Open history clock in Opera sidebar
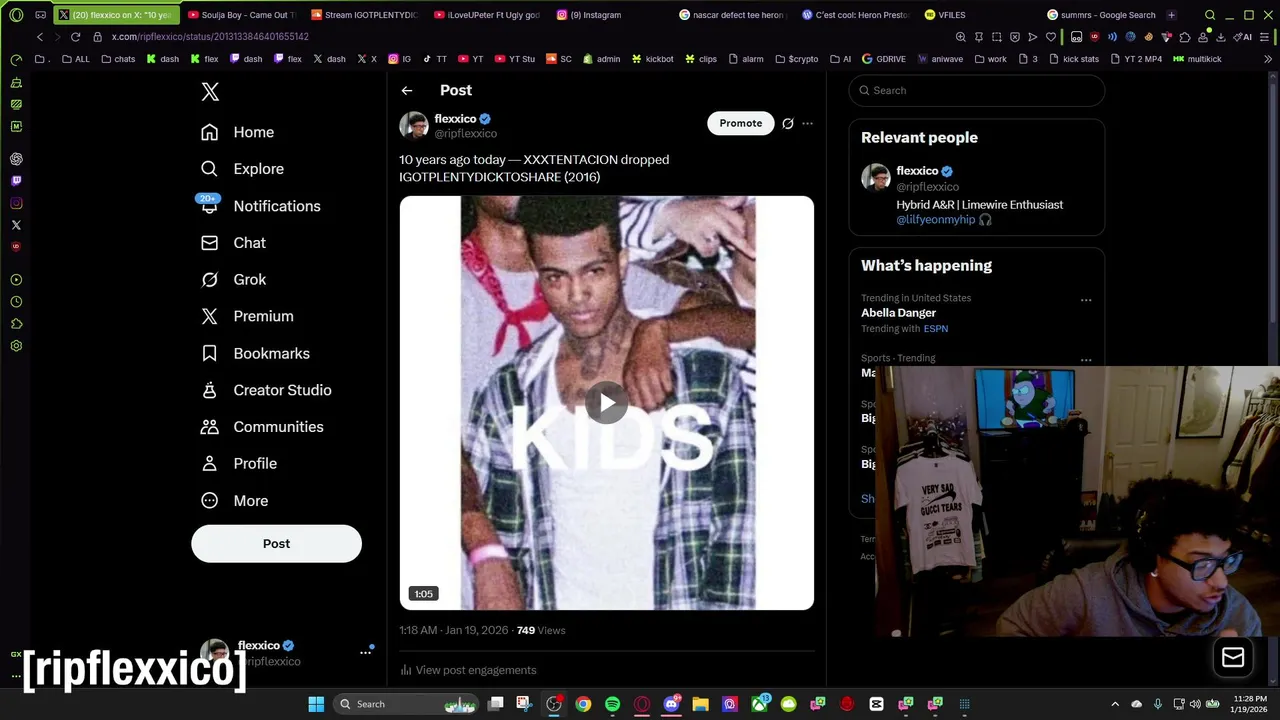 16,302
